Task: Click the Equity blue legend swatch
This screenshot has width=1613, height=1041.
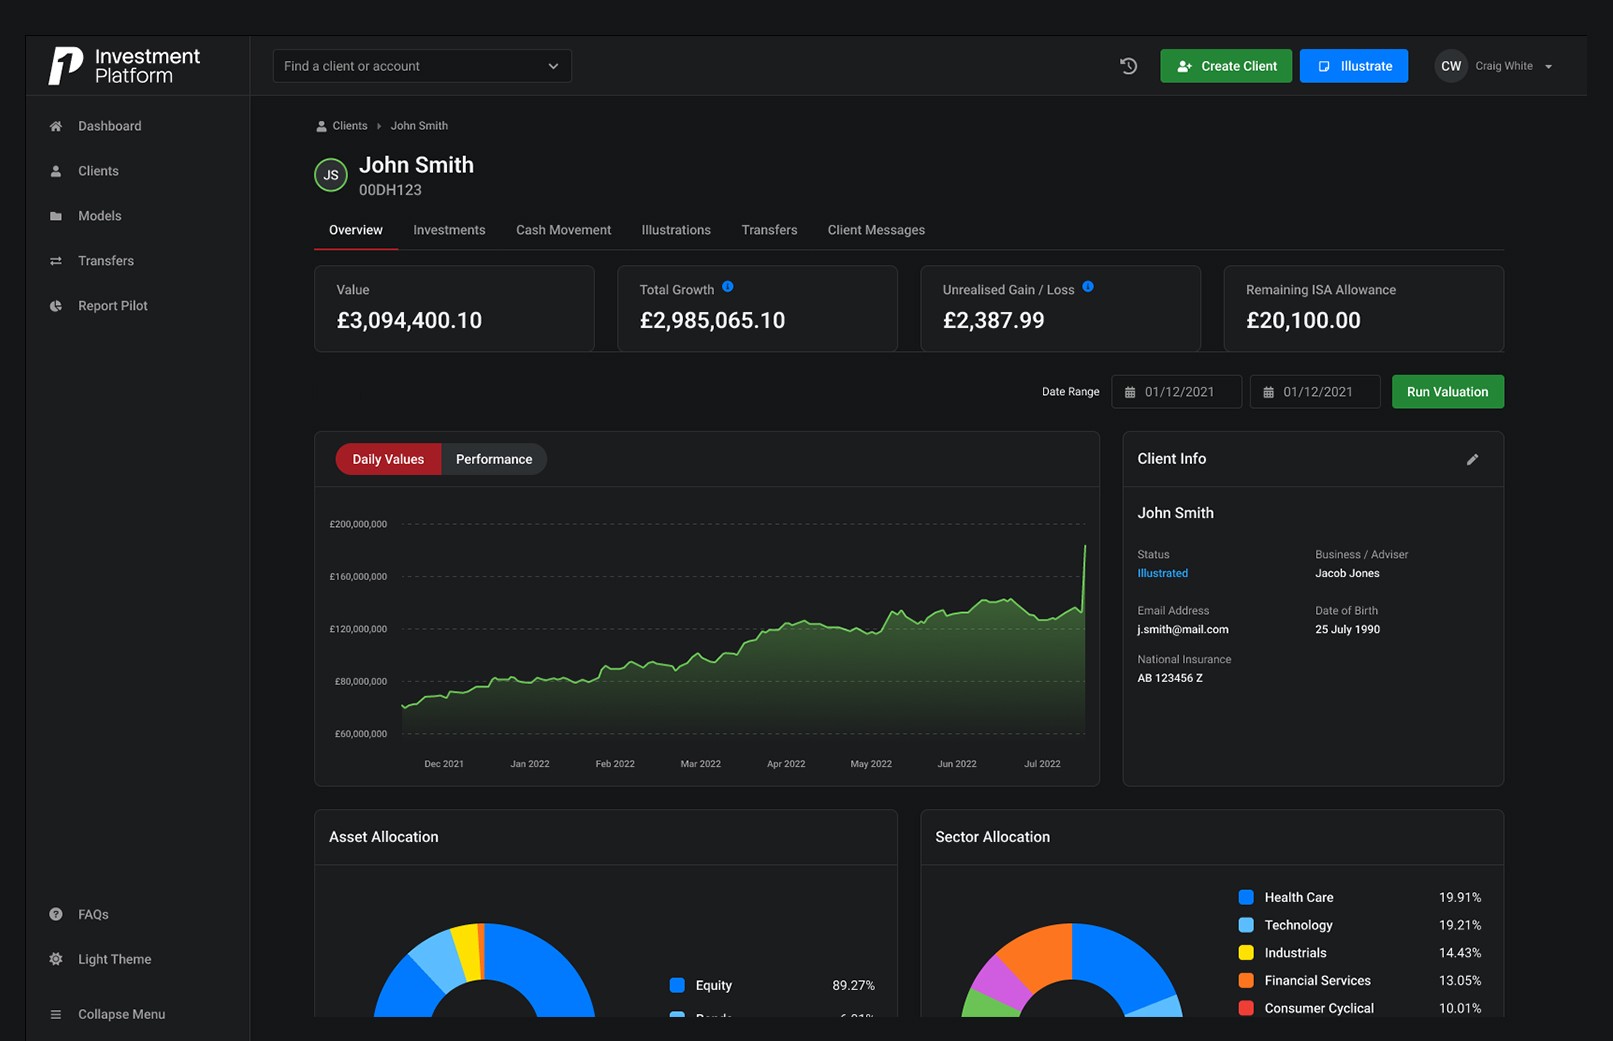Action: (677, 985)
